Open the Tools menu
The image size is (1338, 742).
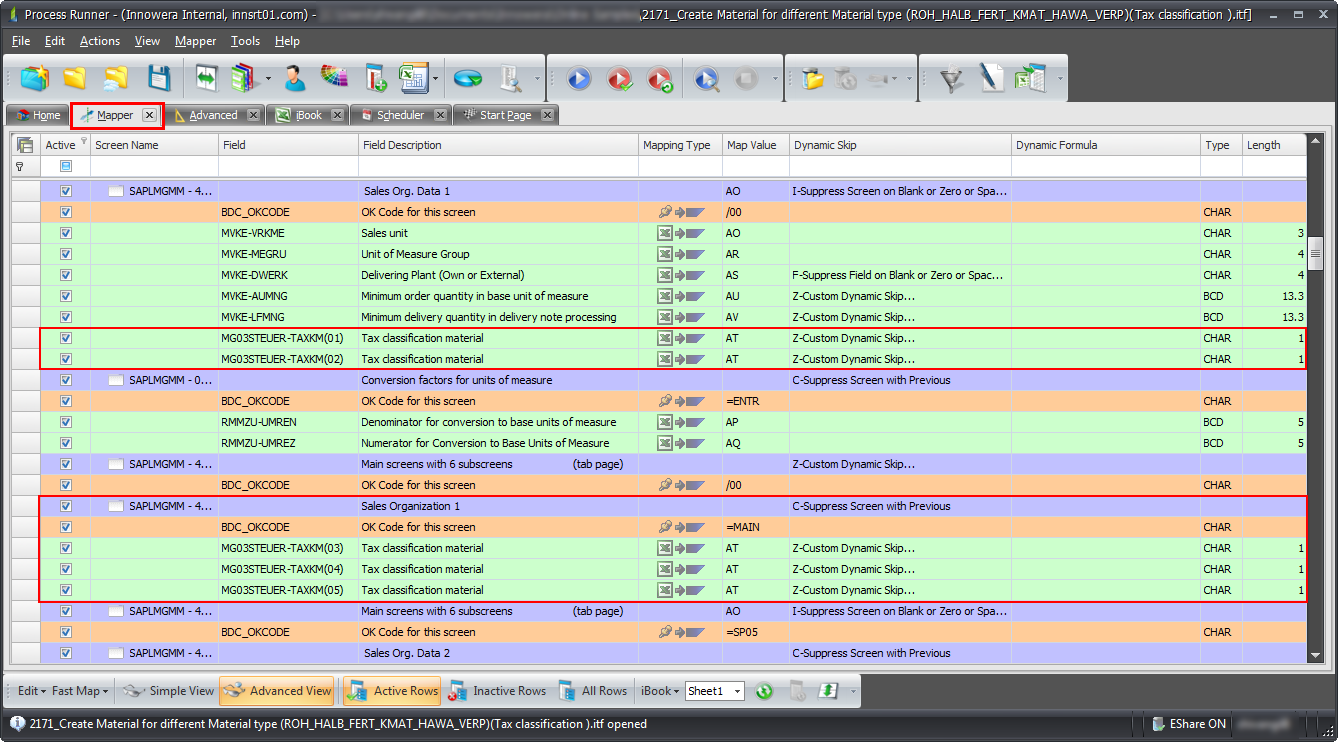point(245,41)
